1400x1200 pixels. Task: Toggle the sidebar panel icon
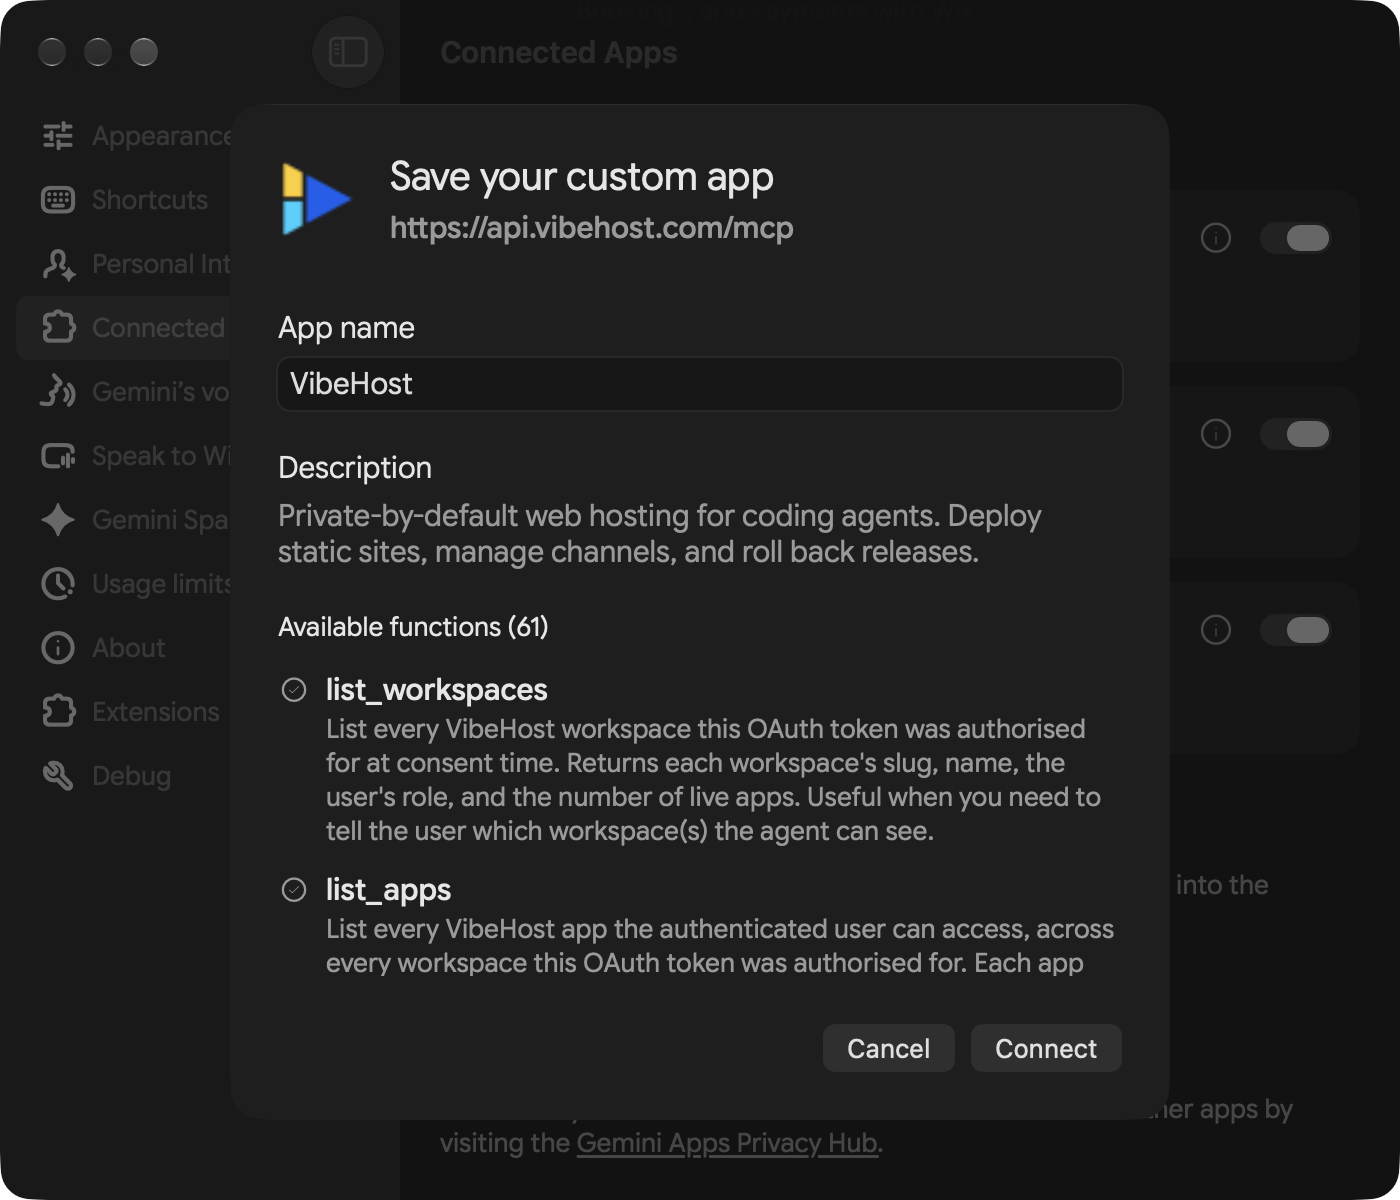click(x=348, y=52)
